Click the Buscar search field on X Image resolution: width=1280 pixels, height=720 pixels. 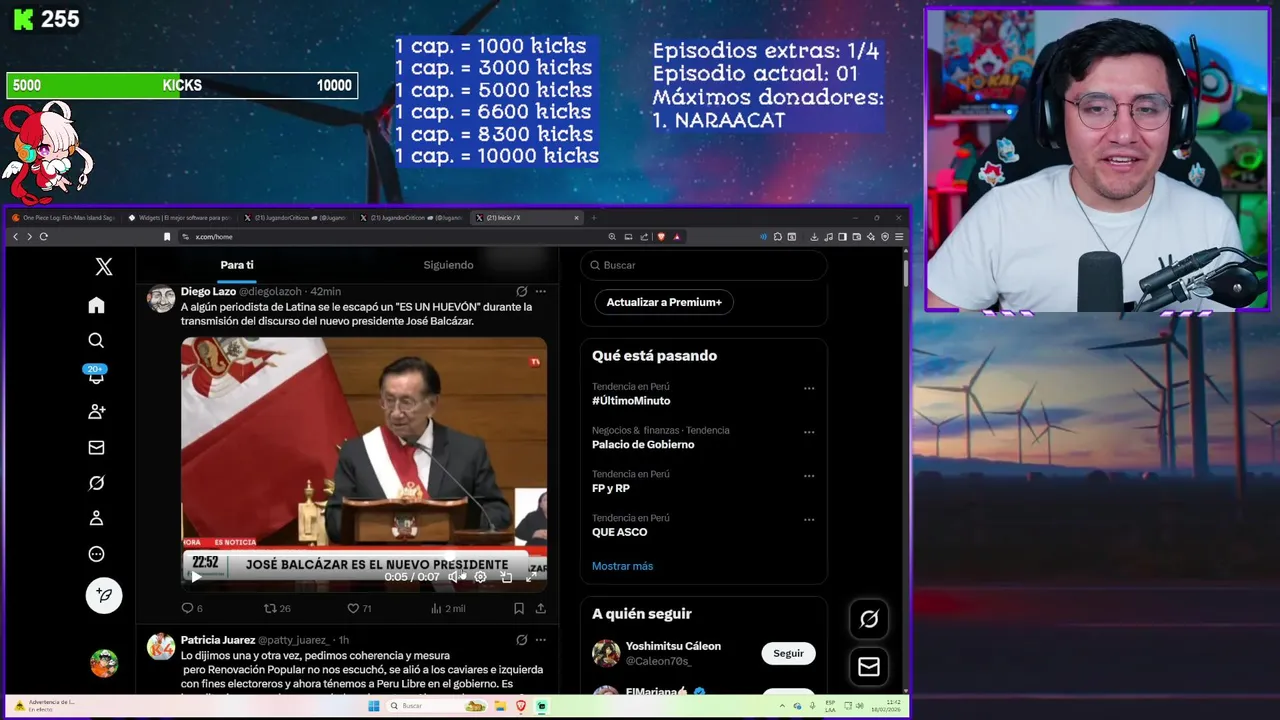tap(704, 265)
